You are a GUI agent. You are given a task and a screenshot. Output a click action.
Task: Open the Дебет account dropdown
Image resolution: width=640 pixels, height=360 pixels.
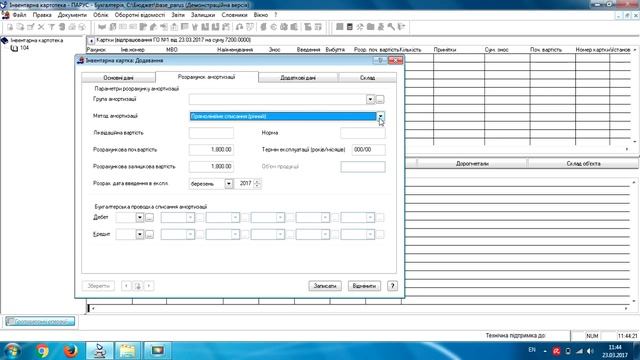click(140, 218)
